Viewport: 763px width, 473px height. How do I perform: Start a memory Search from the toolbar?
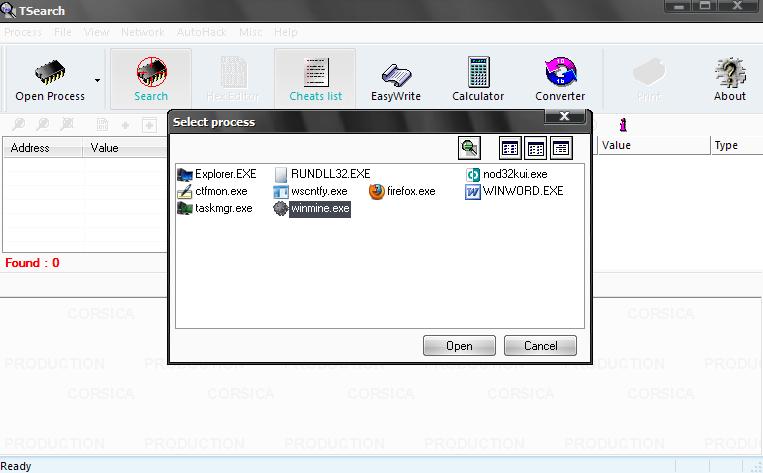click(151, 79)
